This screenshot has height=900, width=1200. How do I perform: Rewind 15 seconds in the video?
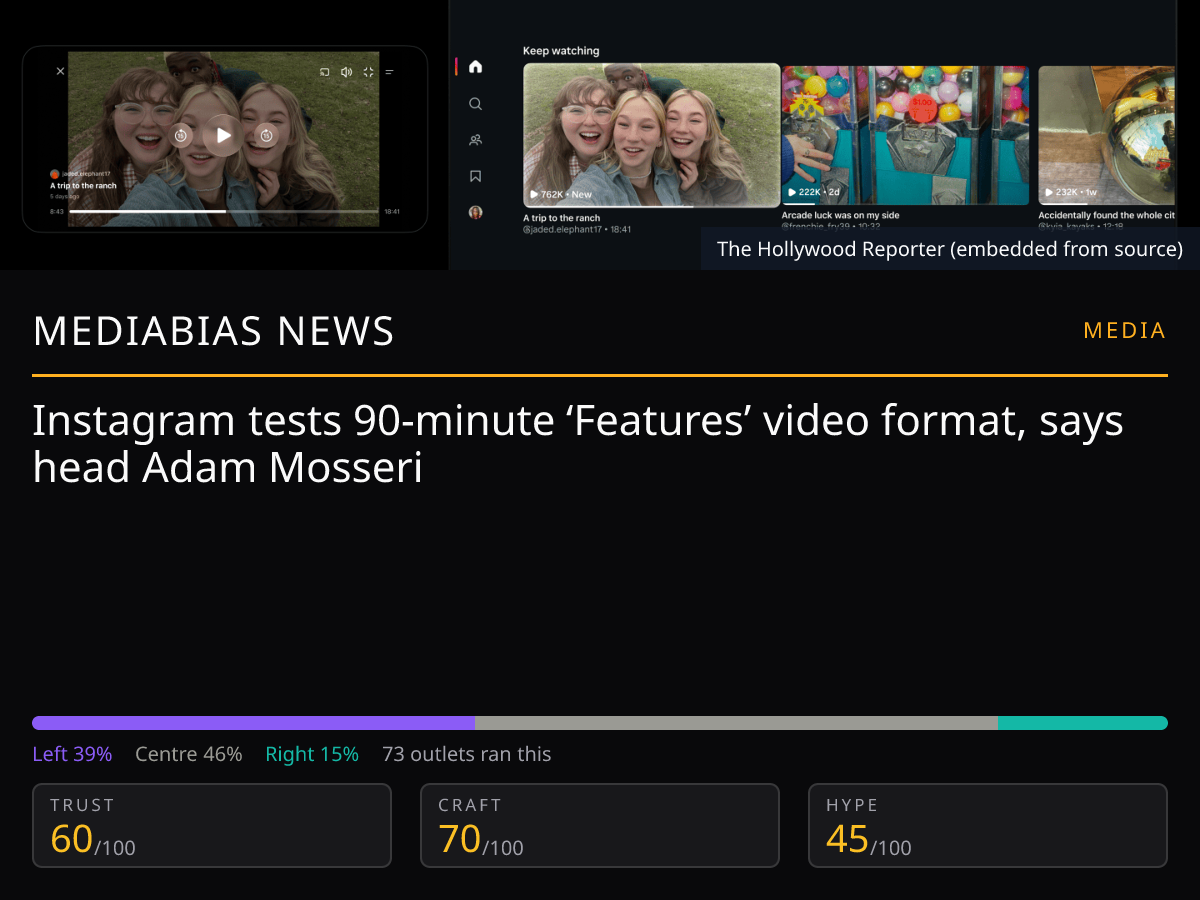(x=181, y=135)
